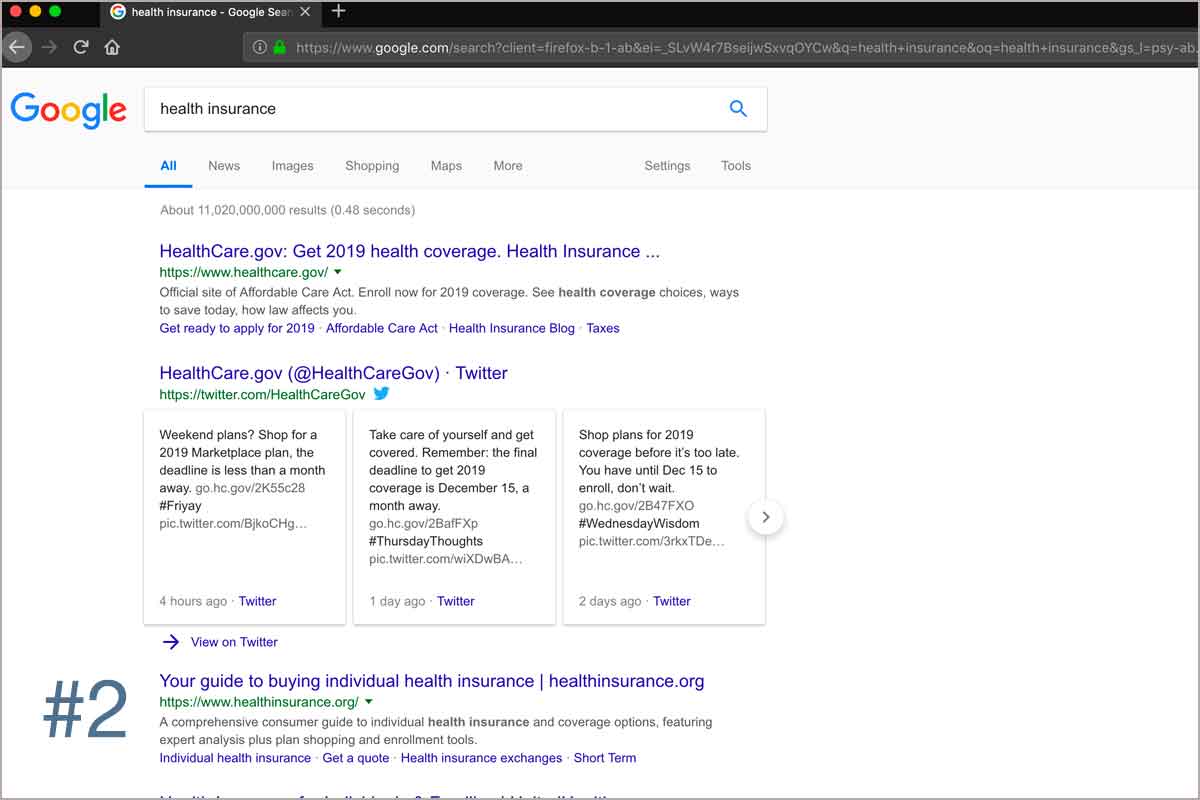
Task: Click the #ThursdayThoughts hashtag
Action: click(426, 541)
